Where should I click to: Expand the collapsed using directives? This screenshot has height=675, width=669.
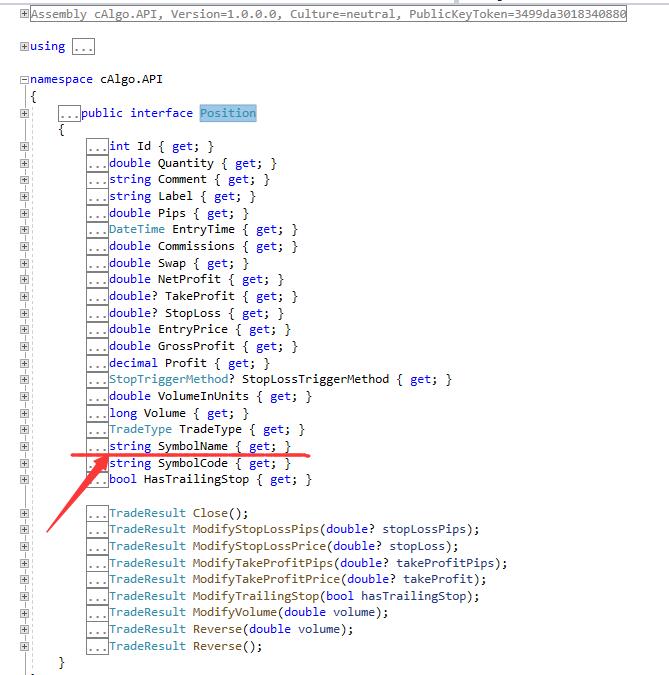click(x=25, y=46)
